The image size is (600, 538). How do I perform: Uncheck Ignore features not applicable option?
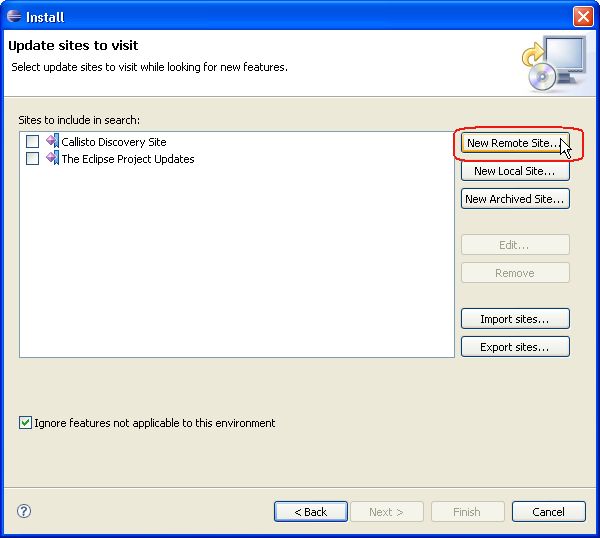26,423
